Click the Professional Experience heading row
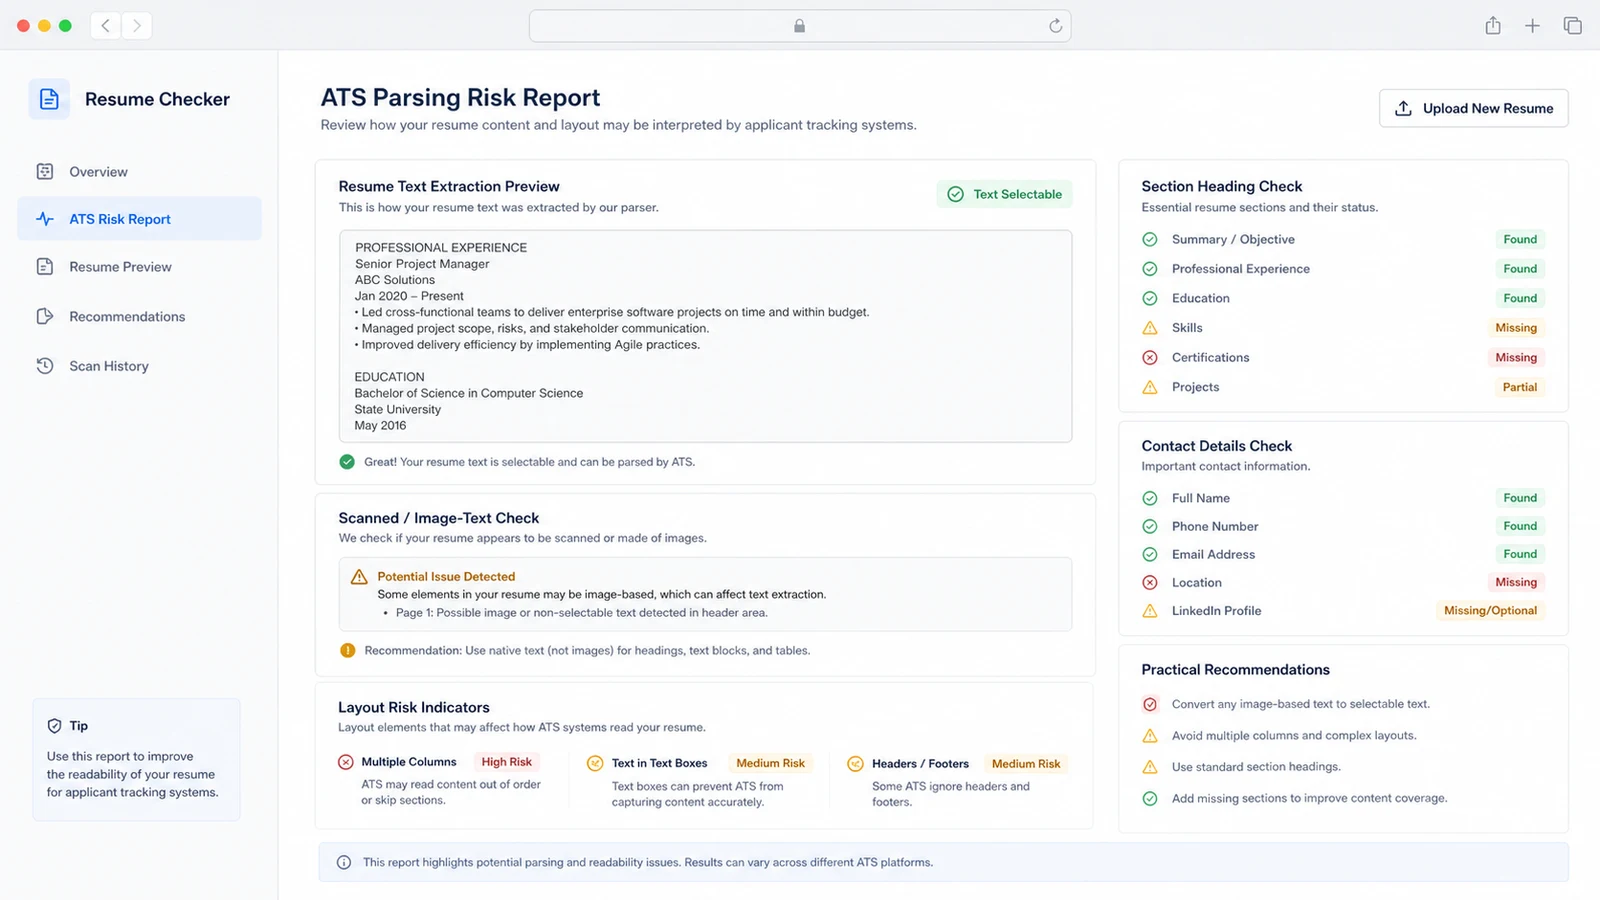1600x900 pixels. tap(1343, 269)
